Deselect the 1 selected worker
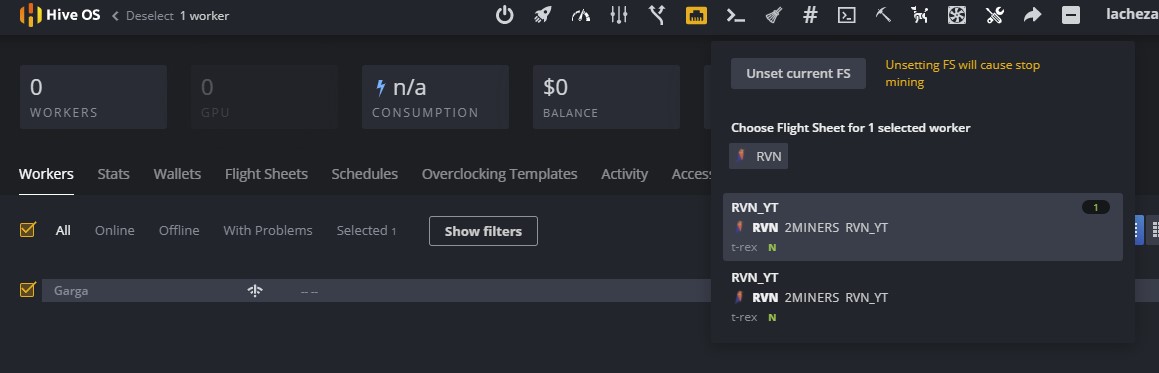Image resolution: width=1159 pixels, height=373 pixels. pyautogui.click(x=171, y=16)
